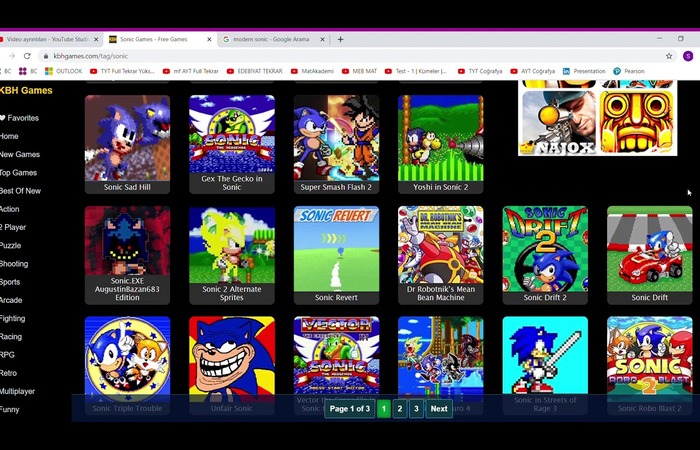Open the red car Sonic Drift game
The image size is (700, 450).
click(x=650, y=255)
